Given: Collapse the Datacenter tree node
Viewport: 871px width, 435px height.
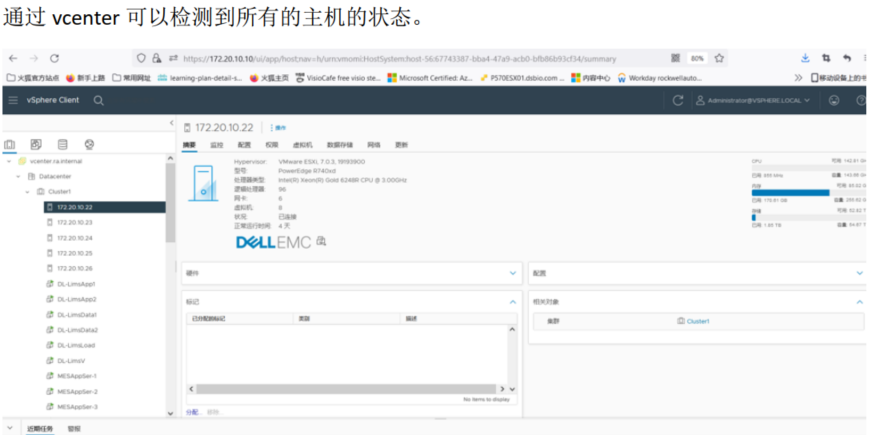Looking at the screenshot, I should (x=19, y=176).
